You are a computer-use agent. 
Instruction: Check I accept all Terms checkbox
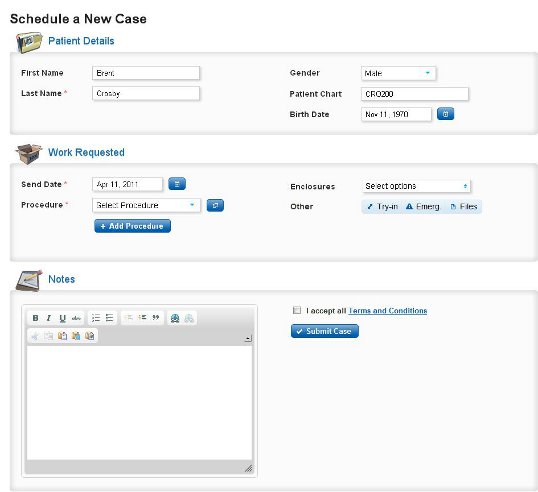(x=297, y=310)
